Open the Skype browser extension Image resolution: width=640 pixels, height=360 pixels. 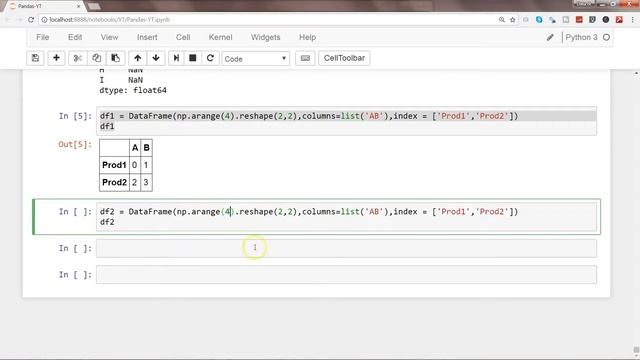pos(539,20)
